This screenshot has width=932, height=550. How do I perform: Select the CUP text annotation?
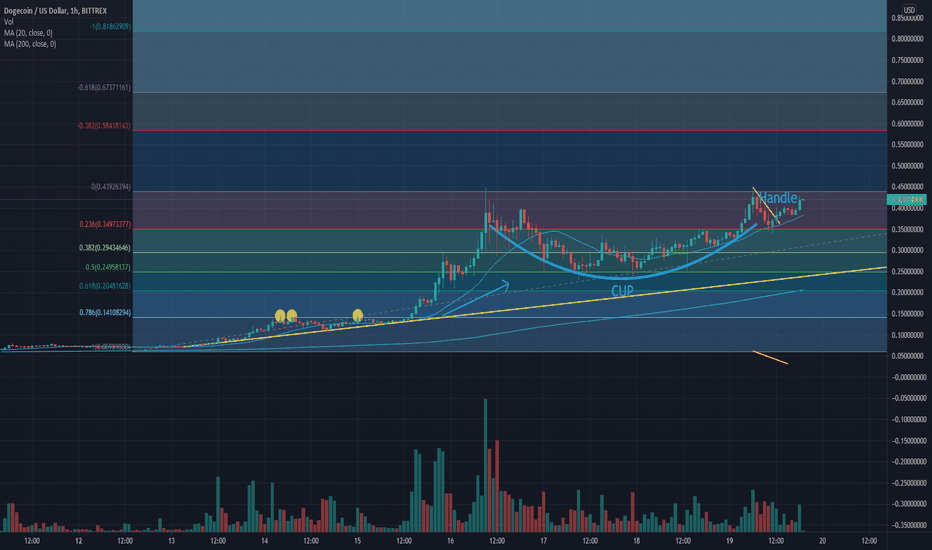(x=622, y=291)
